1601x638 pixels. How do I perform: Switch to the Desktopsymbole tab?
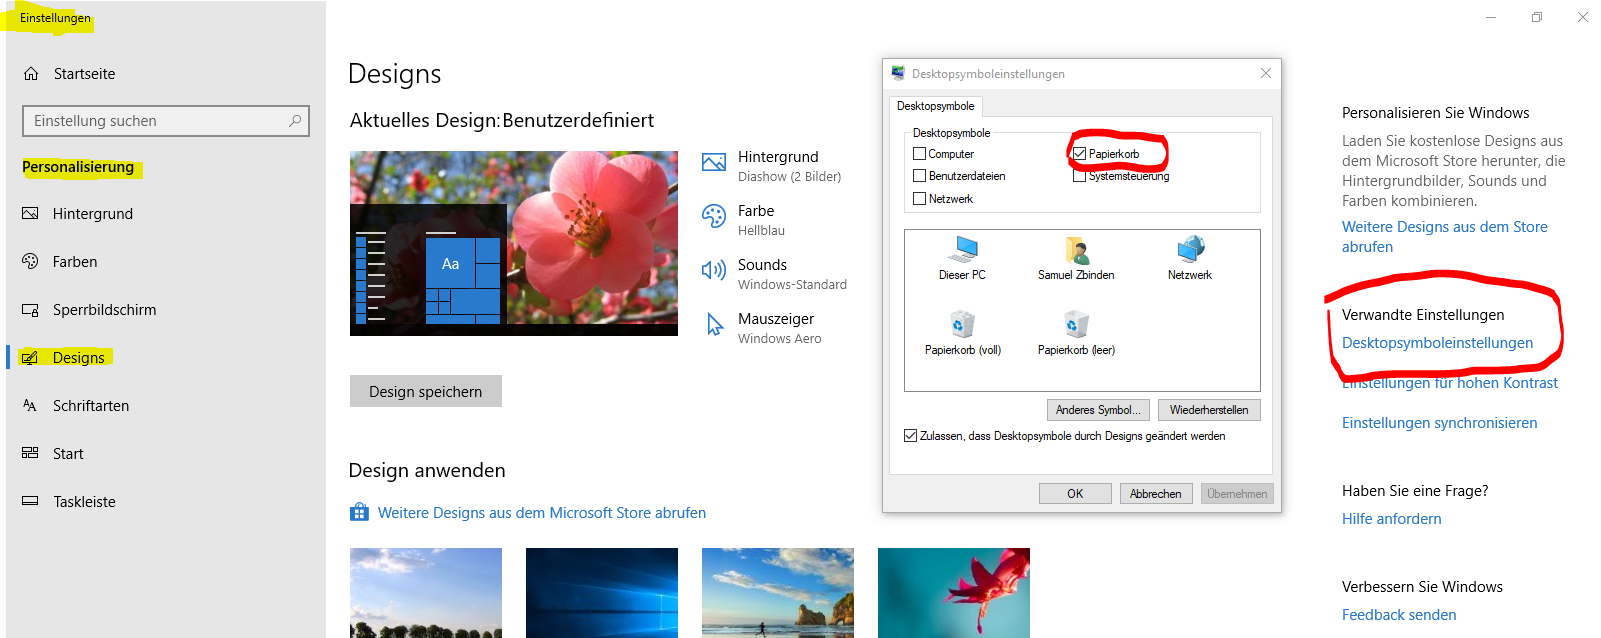pyautogui.click(x=935, y=106)
